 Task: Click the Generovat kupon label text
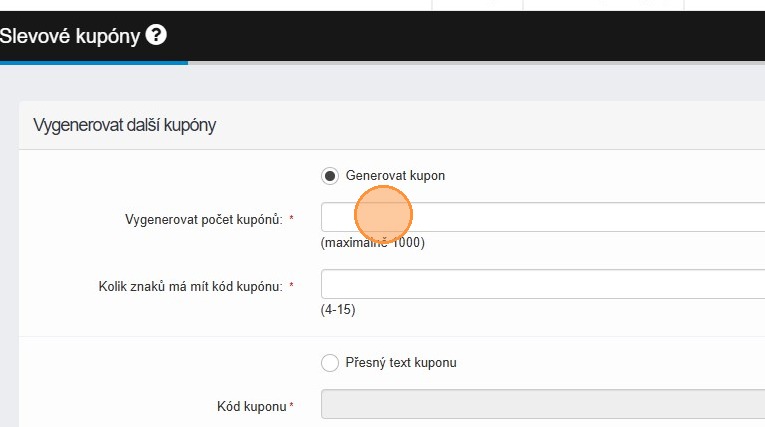(395, 176)
